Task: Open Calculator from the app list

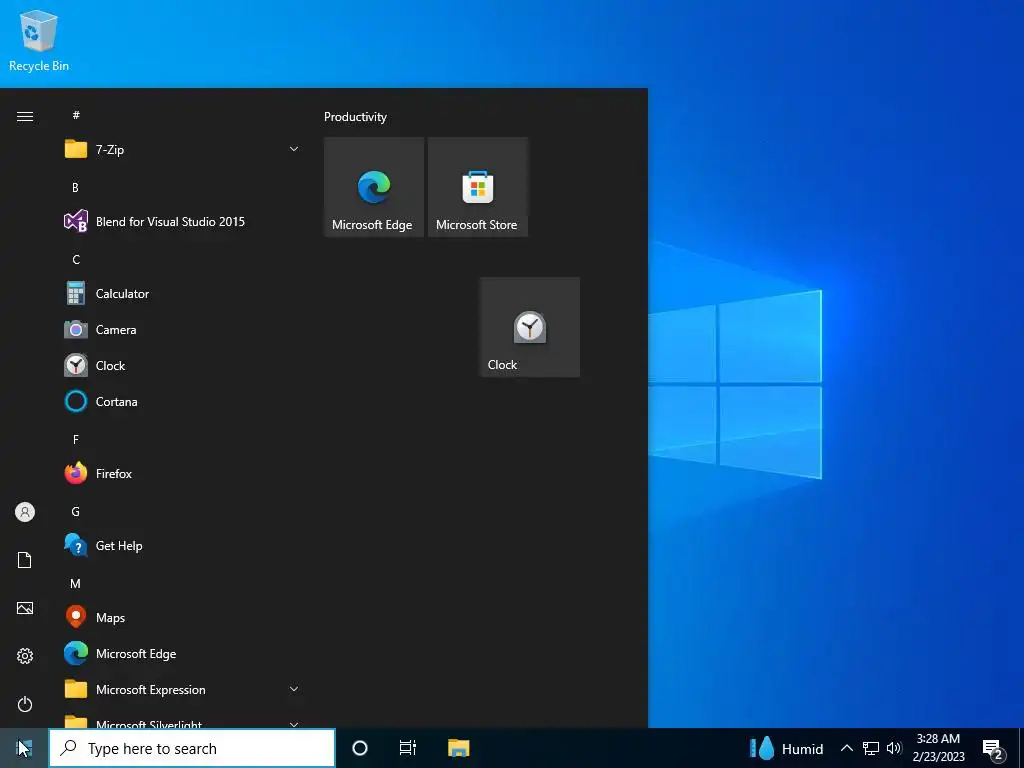Action: click(183, 294)
